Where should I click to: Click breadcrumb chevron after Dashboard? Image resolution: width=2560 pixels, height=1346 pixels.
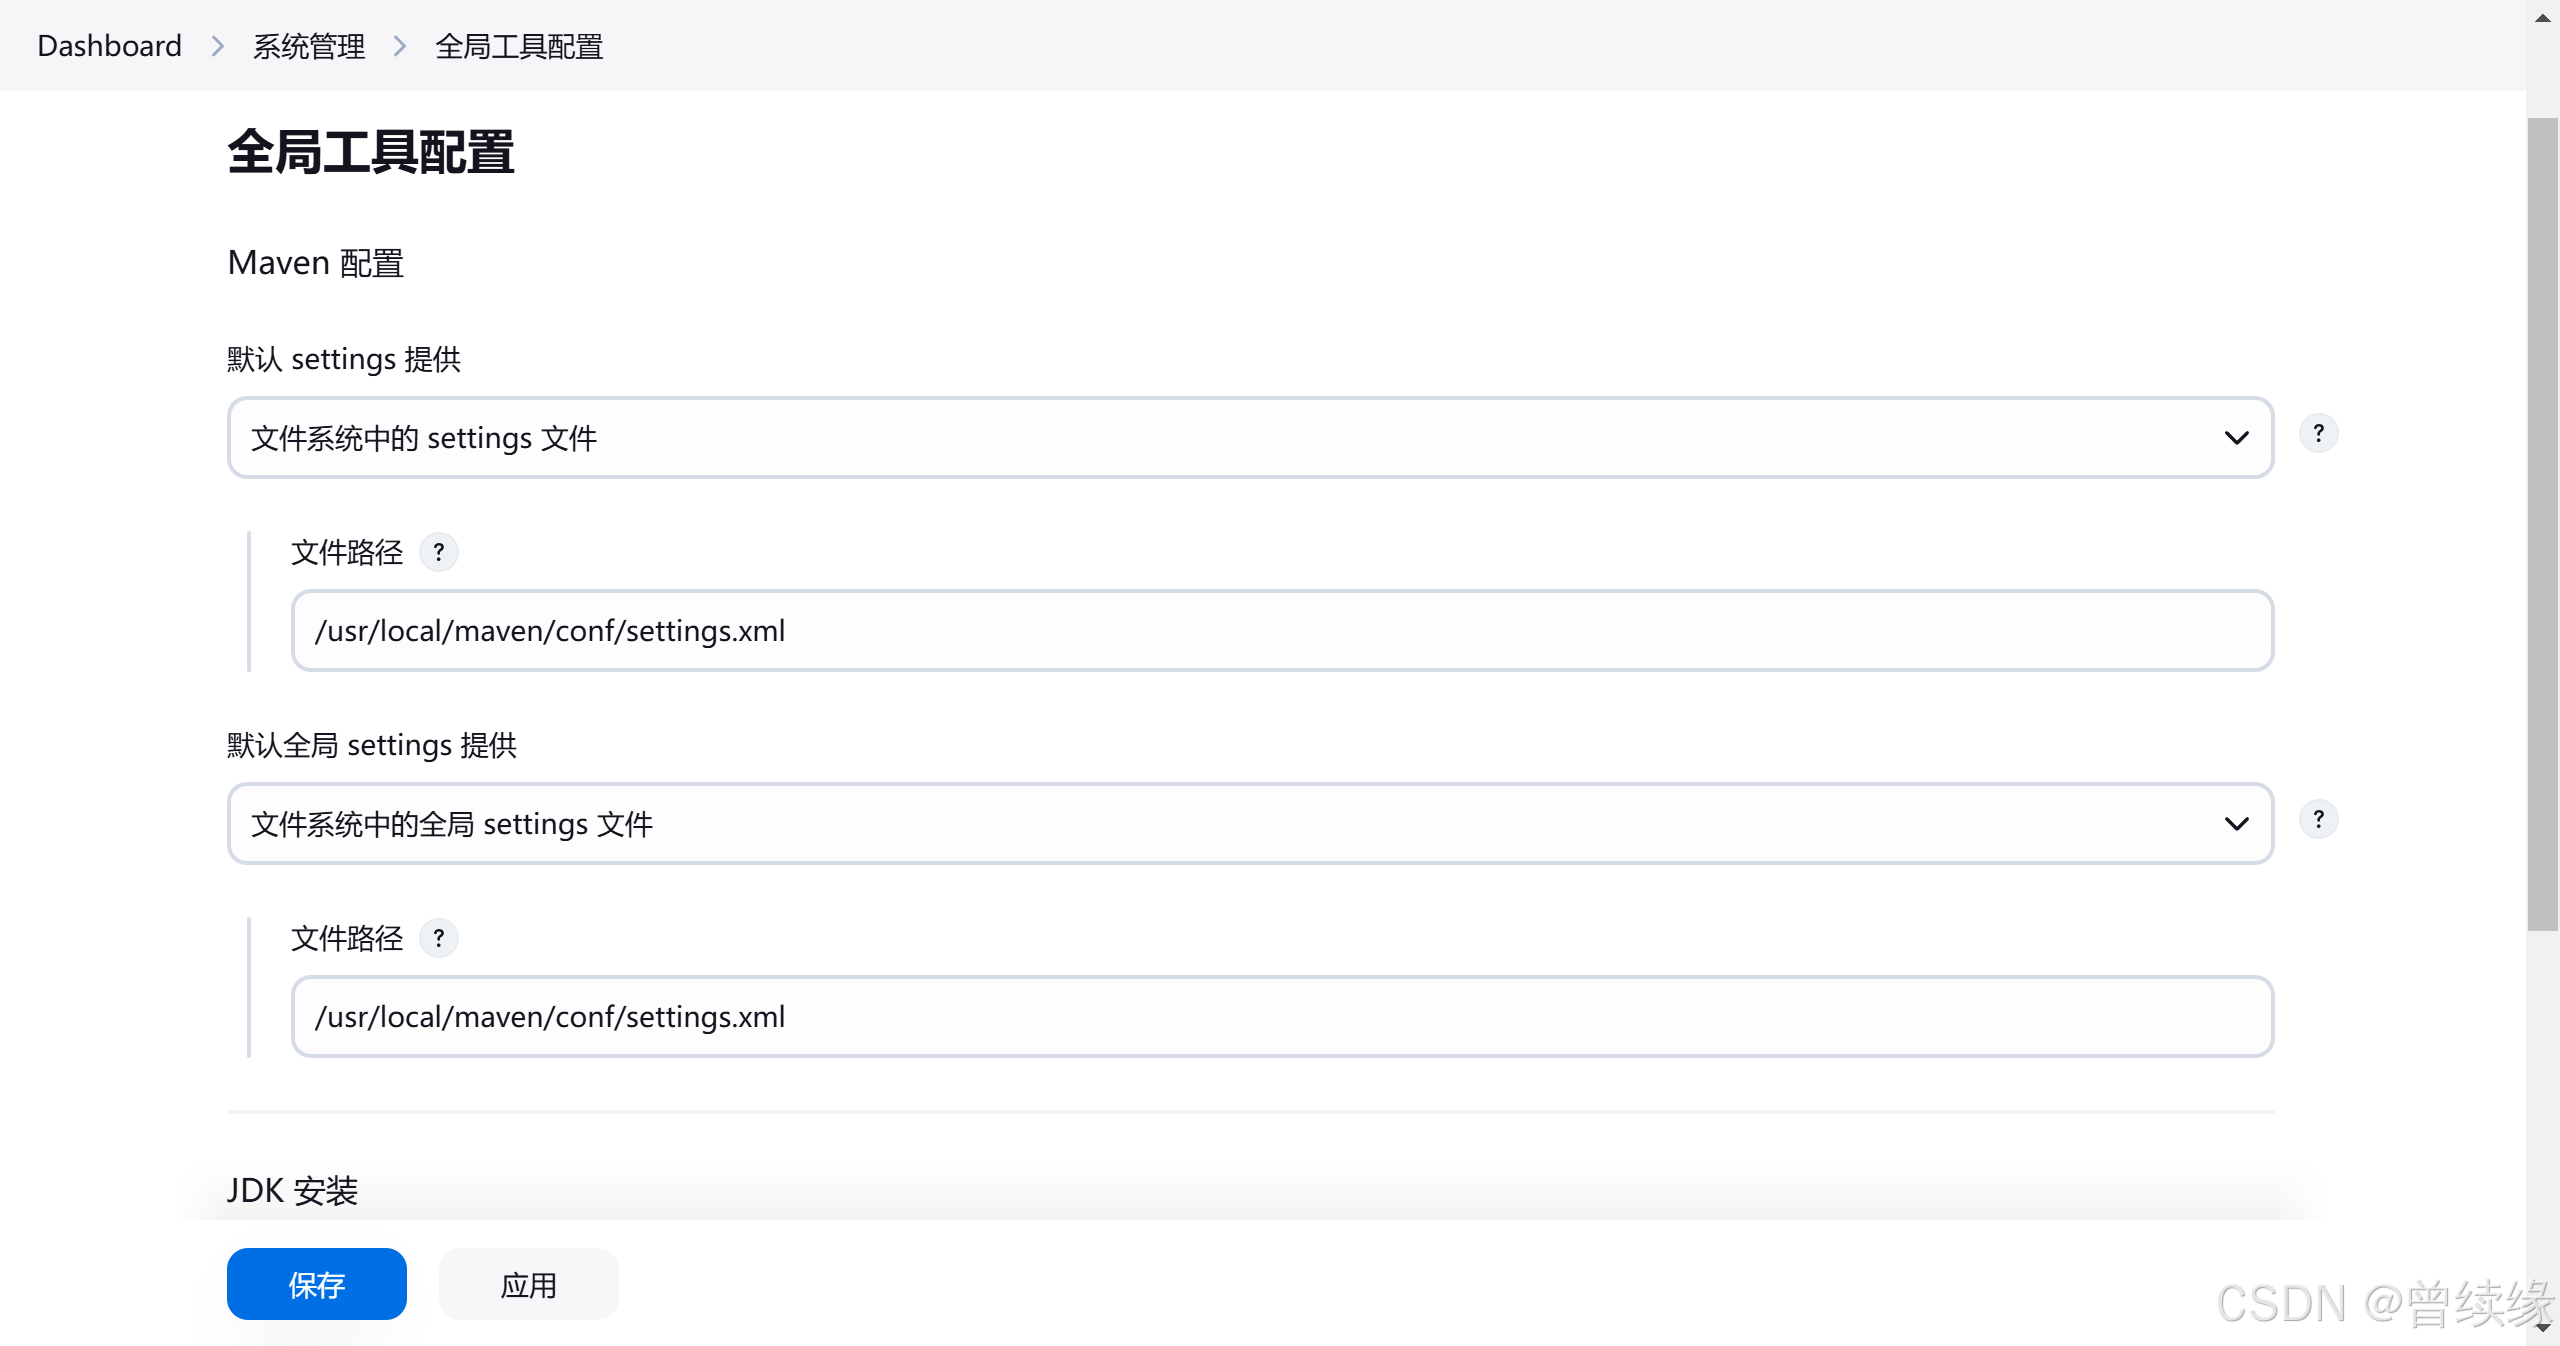click(x=217, y=46)
